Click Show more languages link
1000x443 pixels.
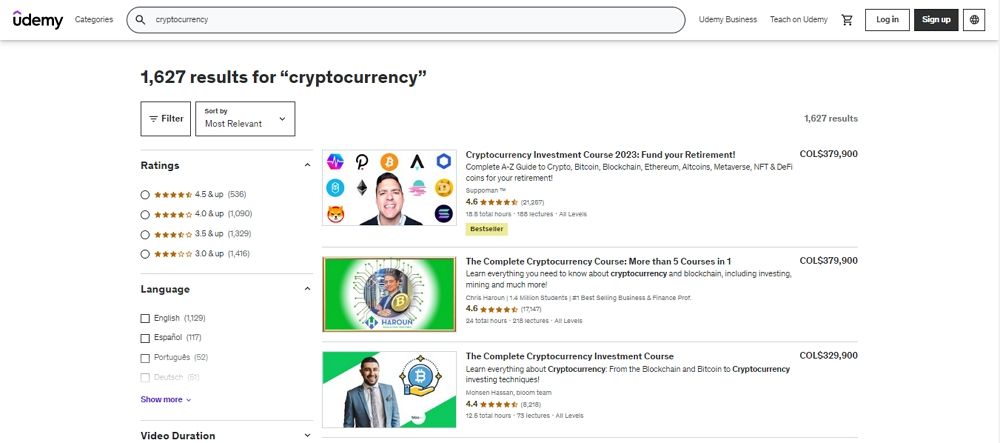pyautogui.click(x=165, y=399)
